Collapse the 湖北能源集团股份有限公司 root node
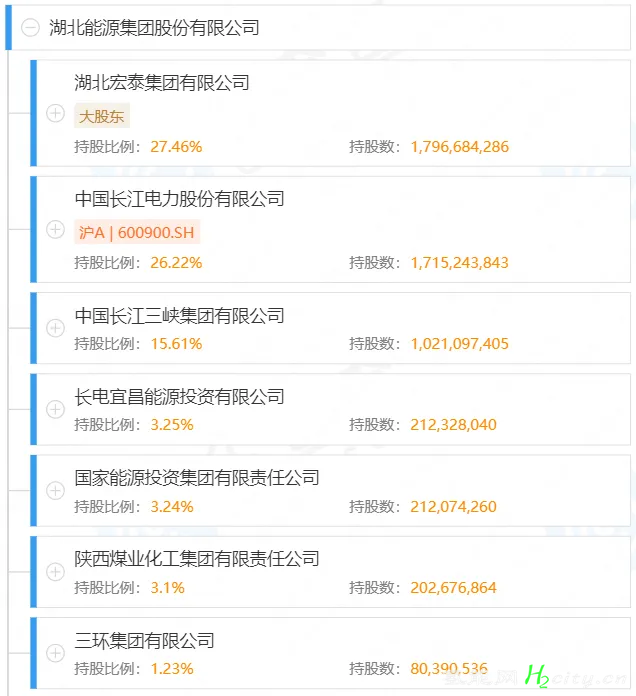 (x=31, y=28)
